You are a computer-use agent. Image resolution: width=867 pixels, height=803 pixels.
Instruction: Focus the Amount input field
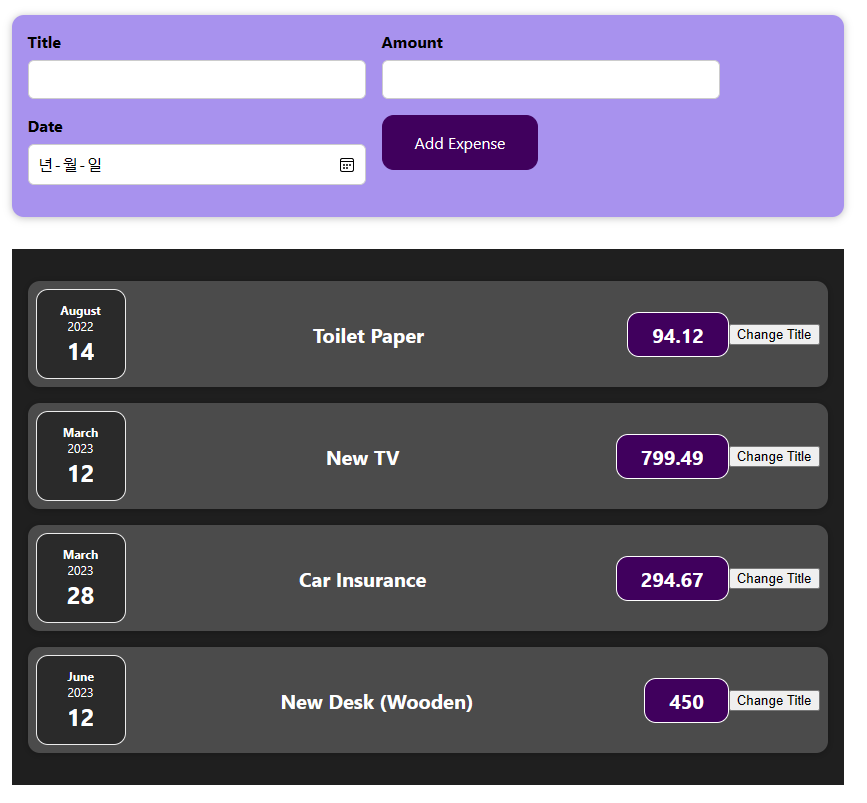[x=551, y=80]
